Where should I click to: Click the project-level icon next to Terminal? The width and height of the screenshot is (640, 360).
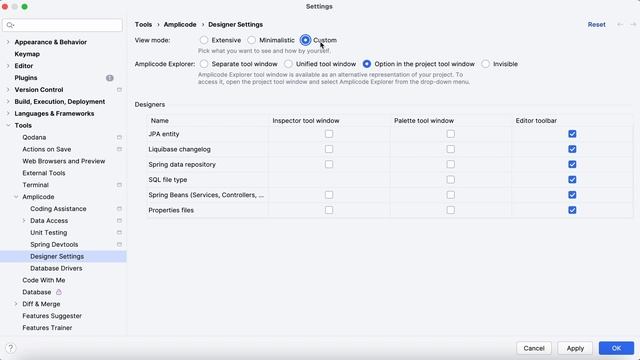pyautogui.click(x=119, y=185)
